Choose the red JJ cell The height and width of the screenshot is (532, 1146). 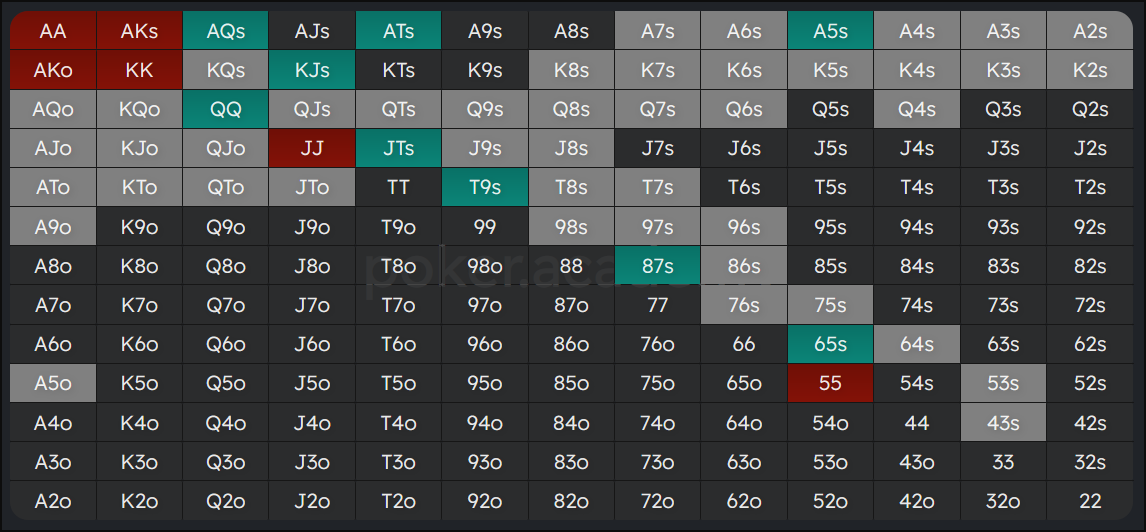point(312,148)
